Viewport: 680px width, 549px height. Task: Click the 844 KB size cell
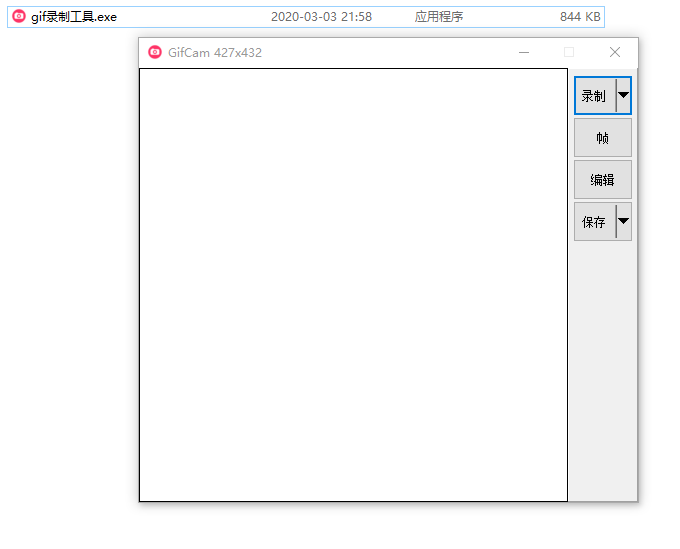[580, 17]
